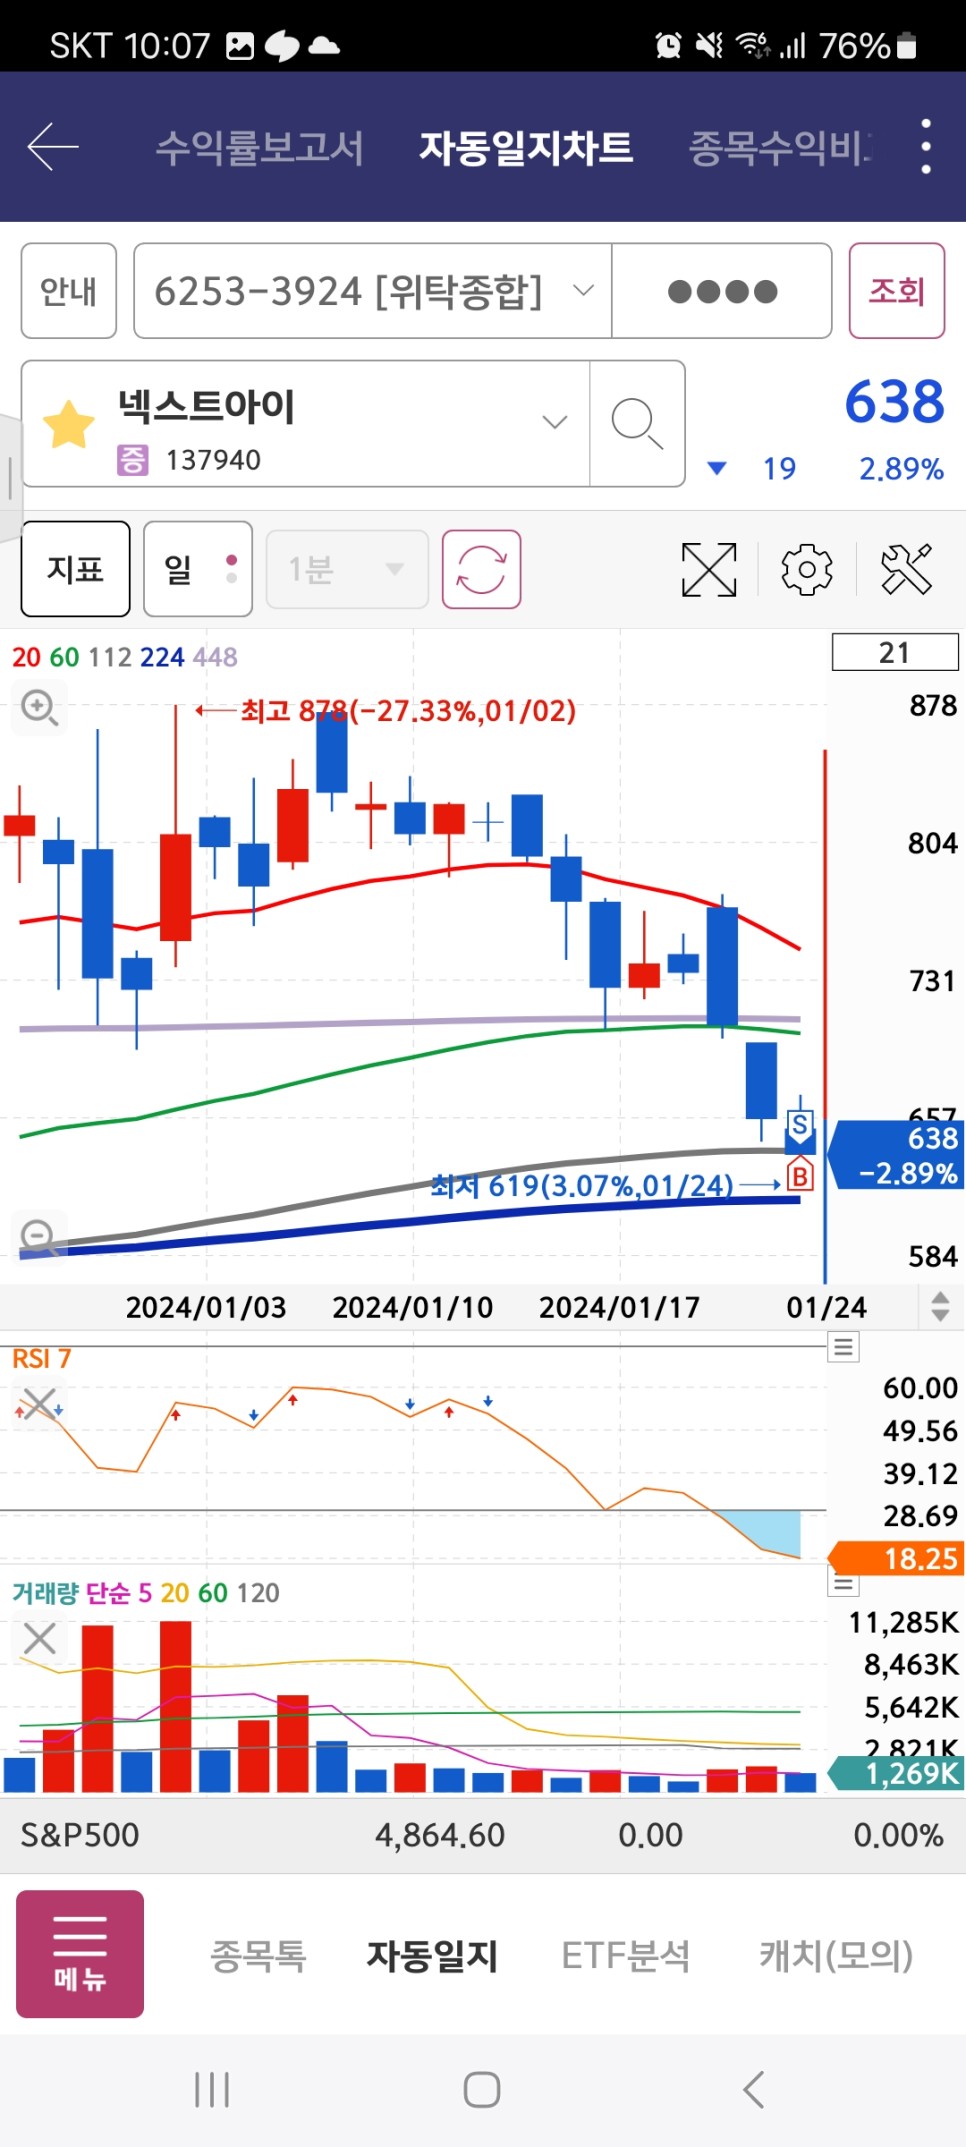Refresh the chart data
Screen dimensions: 966x2147
click(x=481, y=569)
